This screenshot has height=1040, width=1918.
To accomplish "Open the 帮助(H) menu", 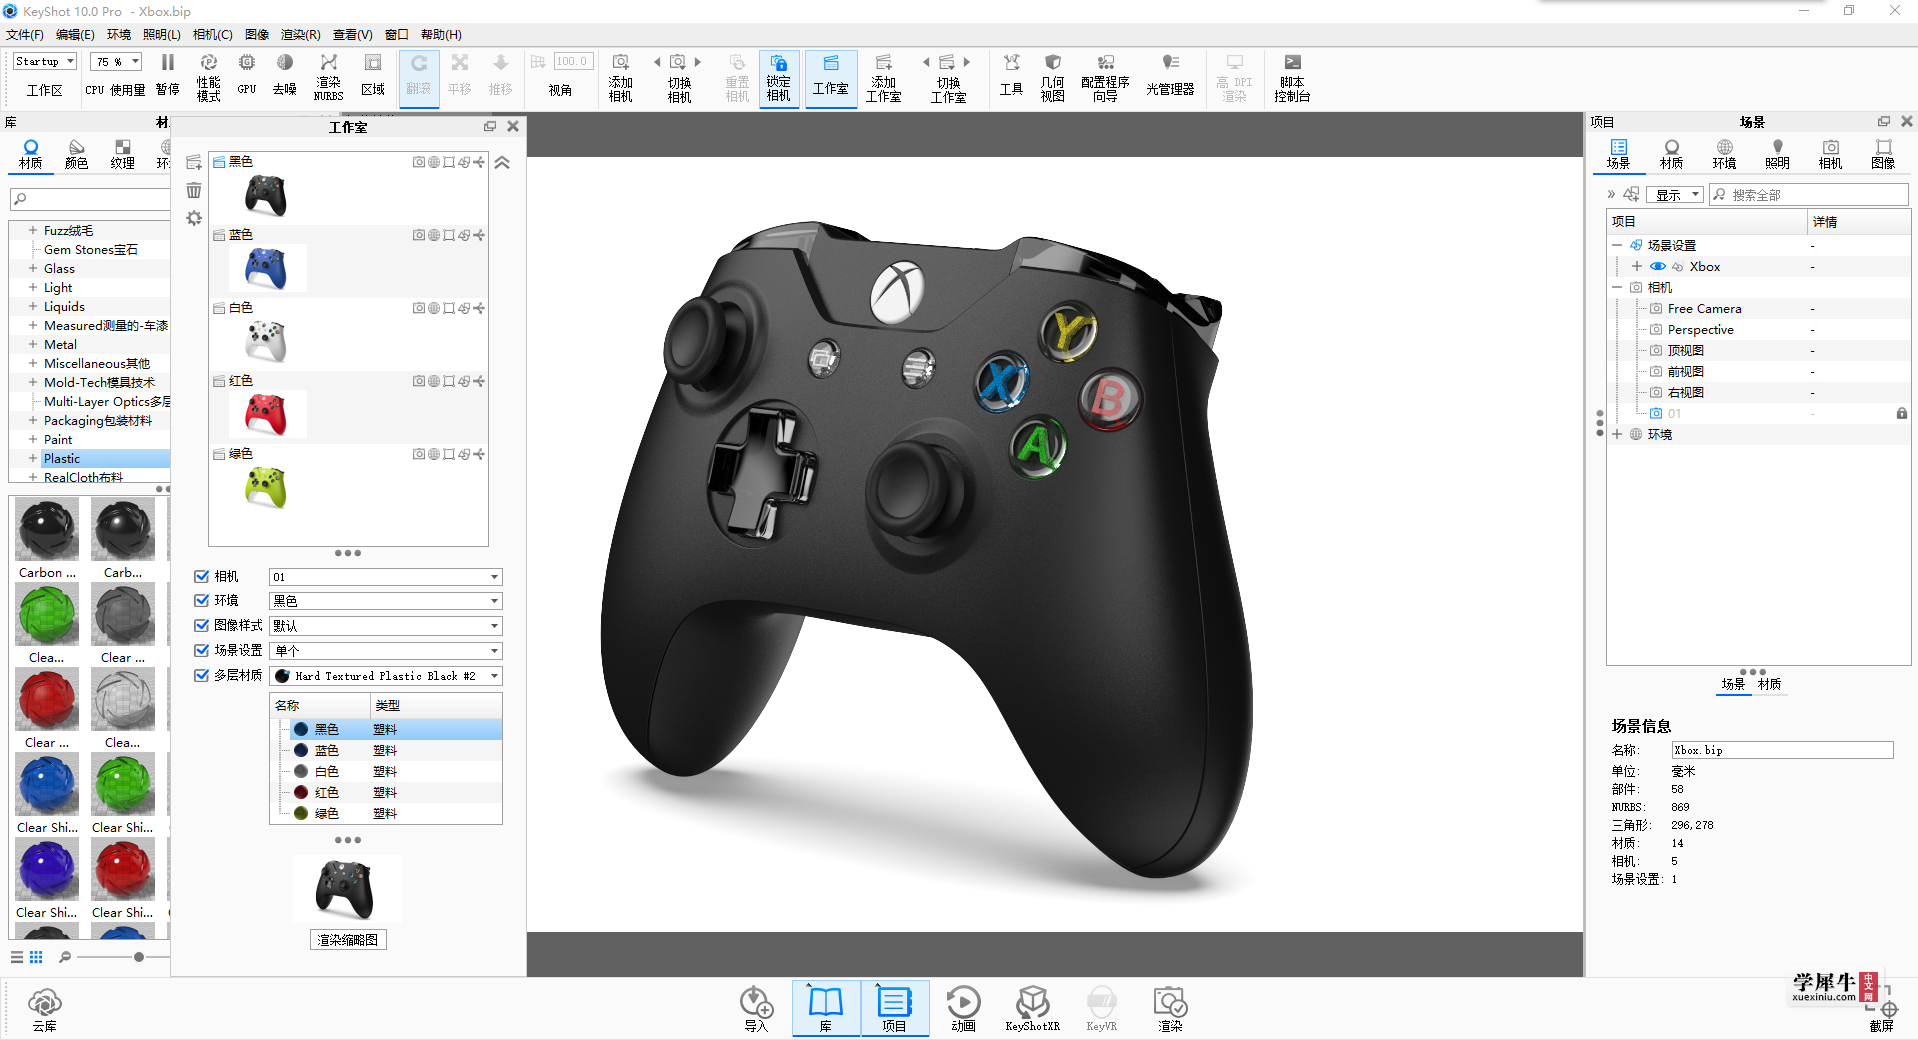I will point(441,35).
